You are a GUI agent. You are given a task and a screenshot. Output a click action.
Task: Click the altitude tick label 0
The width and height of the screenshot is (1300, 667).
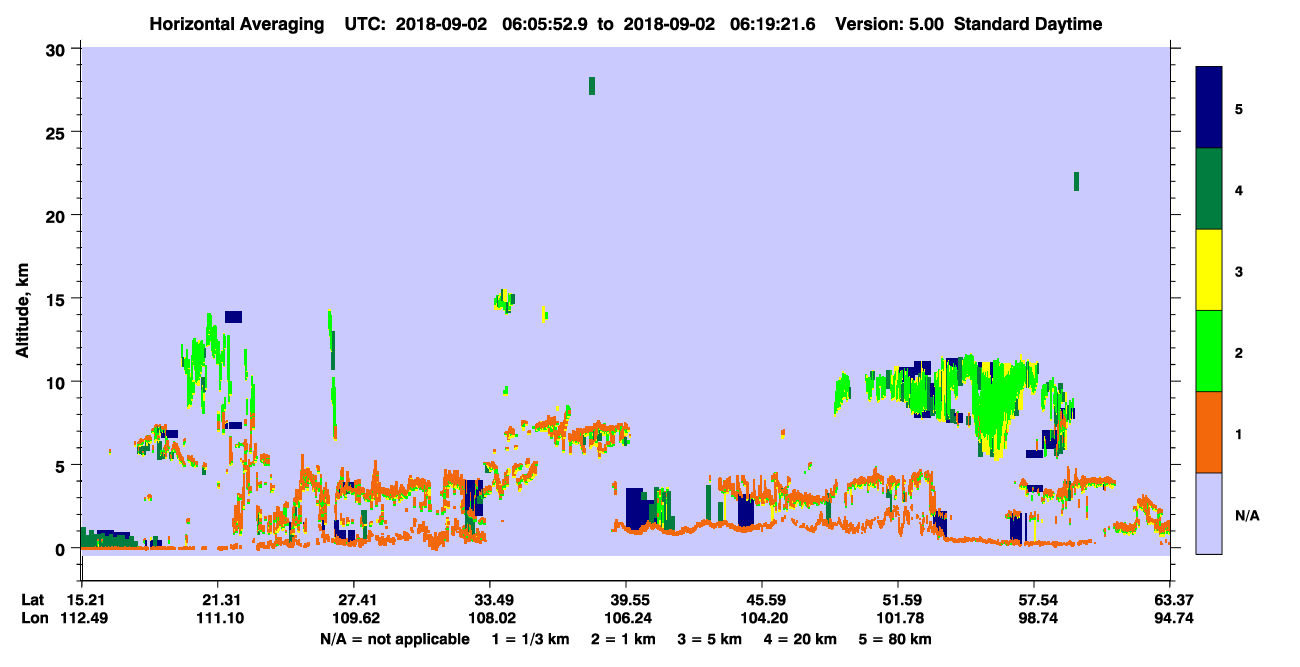62,548
